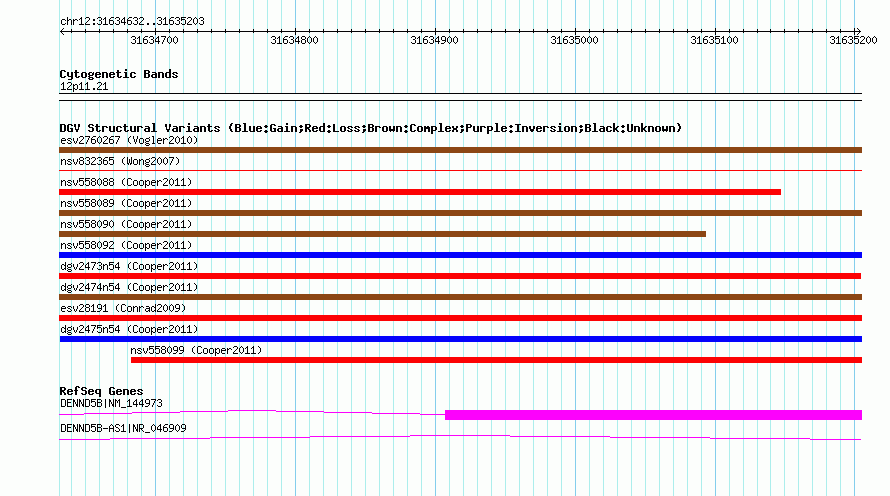Click the thin red nsv832365 variant line
Image resolution: width=890 pixels, height=496 pixels.
click(460, 170)
